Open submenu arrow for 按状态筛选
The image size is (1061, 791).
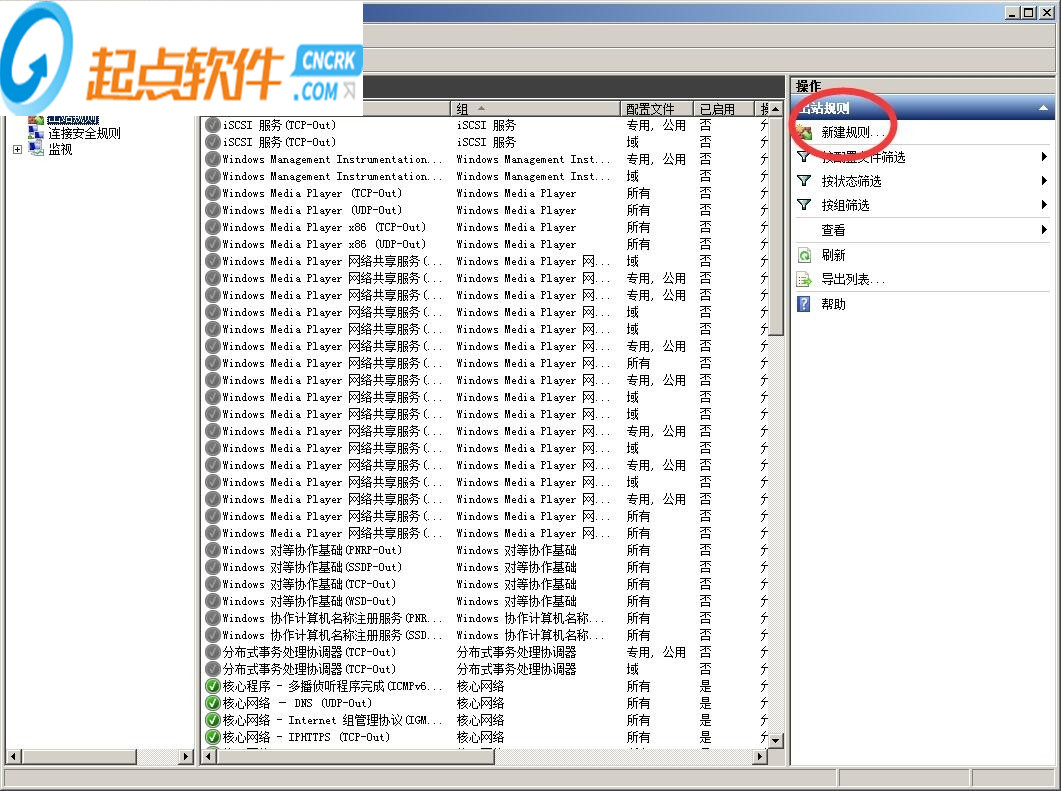pos(1044,181)
